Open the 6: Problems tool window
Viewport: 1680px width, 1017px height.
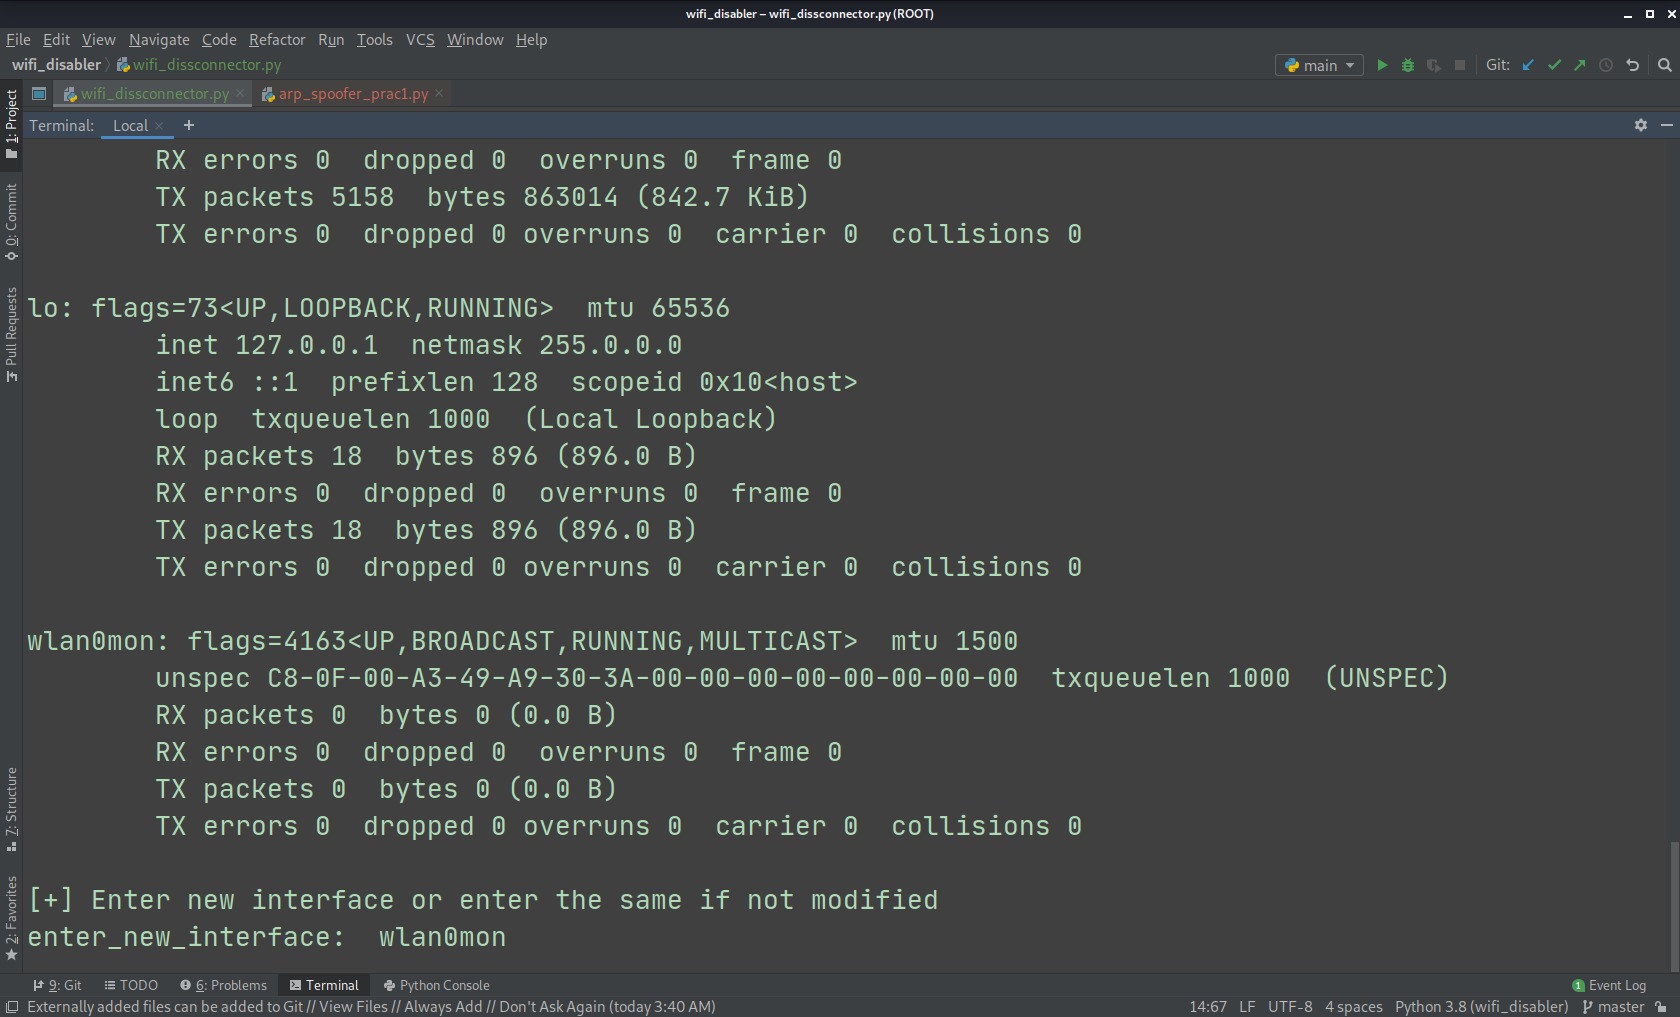click(x=223, y=985)
